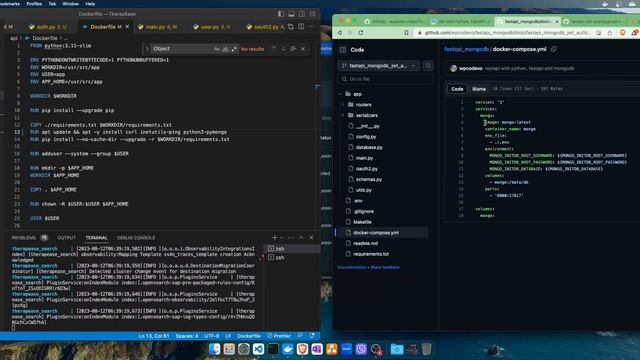Go to next match in find widget

point(284,49)
